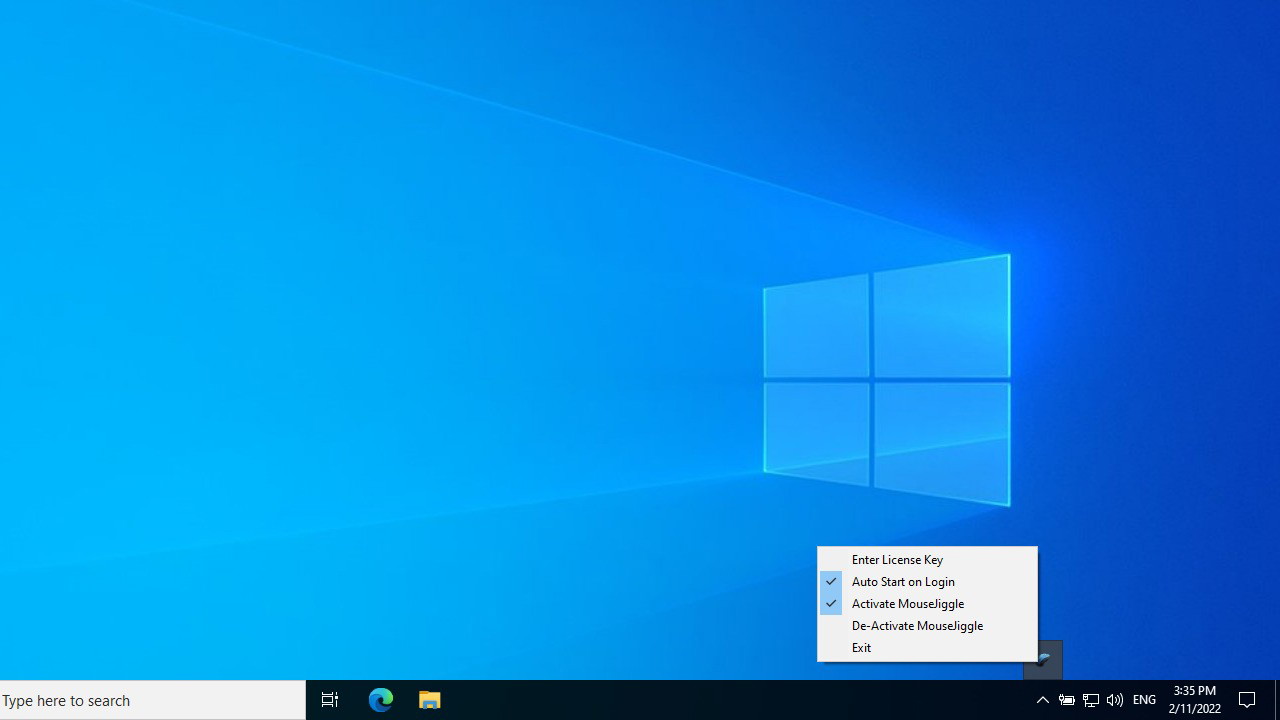Click the volume speaker tray icon
This screenshot has width=1280, height=720.
(x=1115, y=700)
